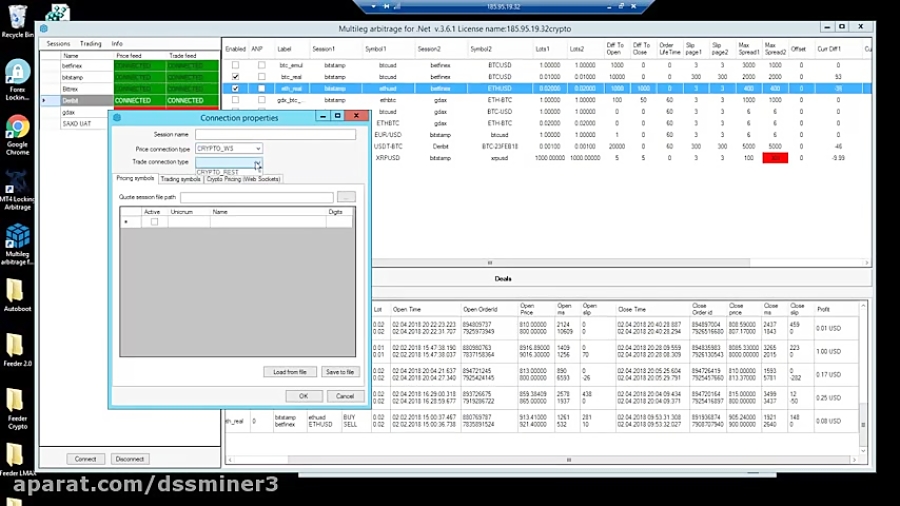Screen dimensions: 900x506
Task: Select the Deribit session row arrow indicator
Action: [44, 100]
